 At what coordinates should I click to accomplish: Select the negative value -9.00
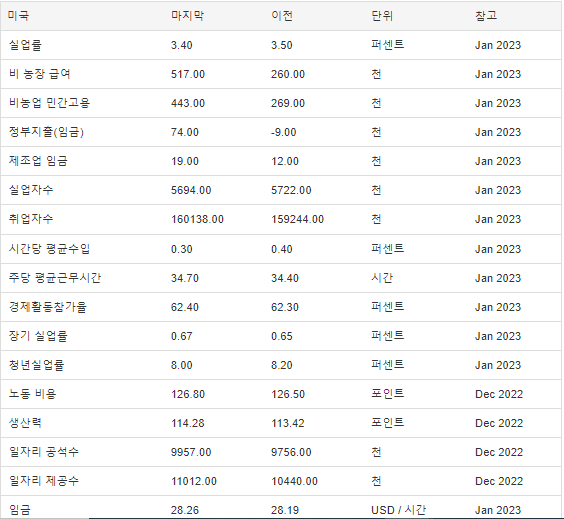284,132
